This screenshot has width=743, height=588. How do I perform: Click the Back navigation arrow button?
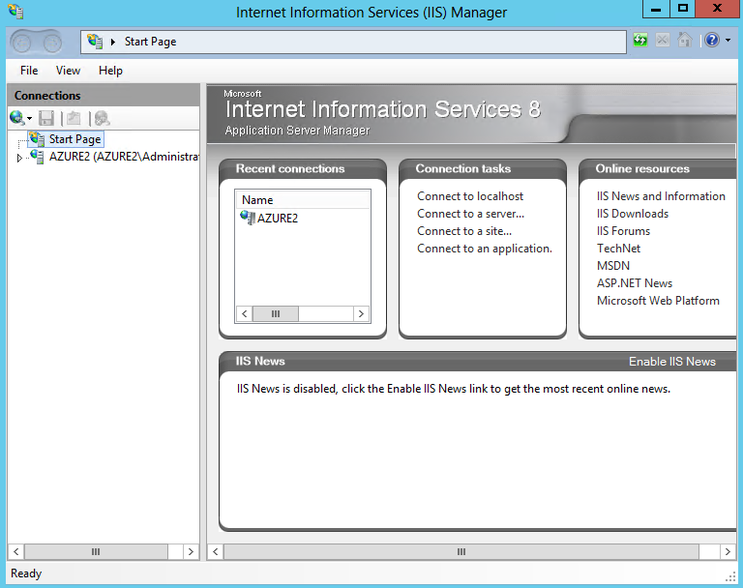click(x=22, y=43)
